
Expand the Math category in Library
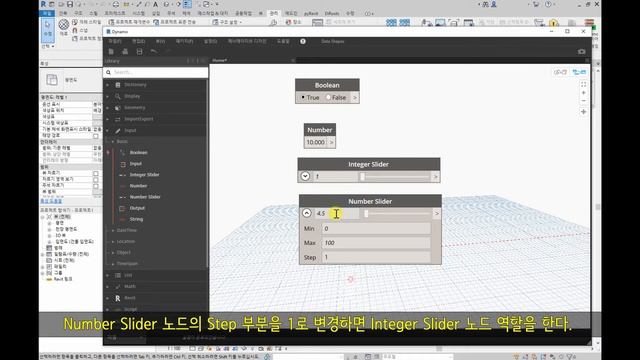(x=108, y=287)
